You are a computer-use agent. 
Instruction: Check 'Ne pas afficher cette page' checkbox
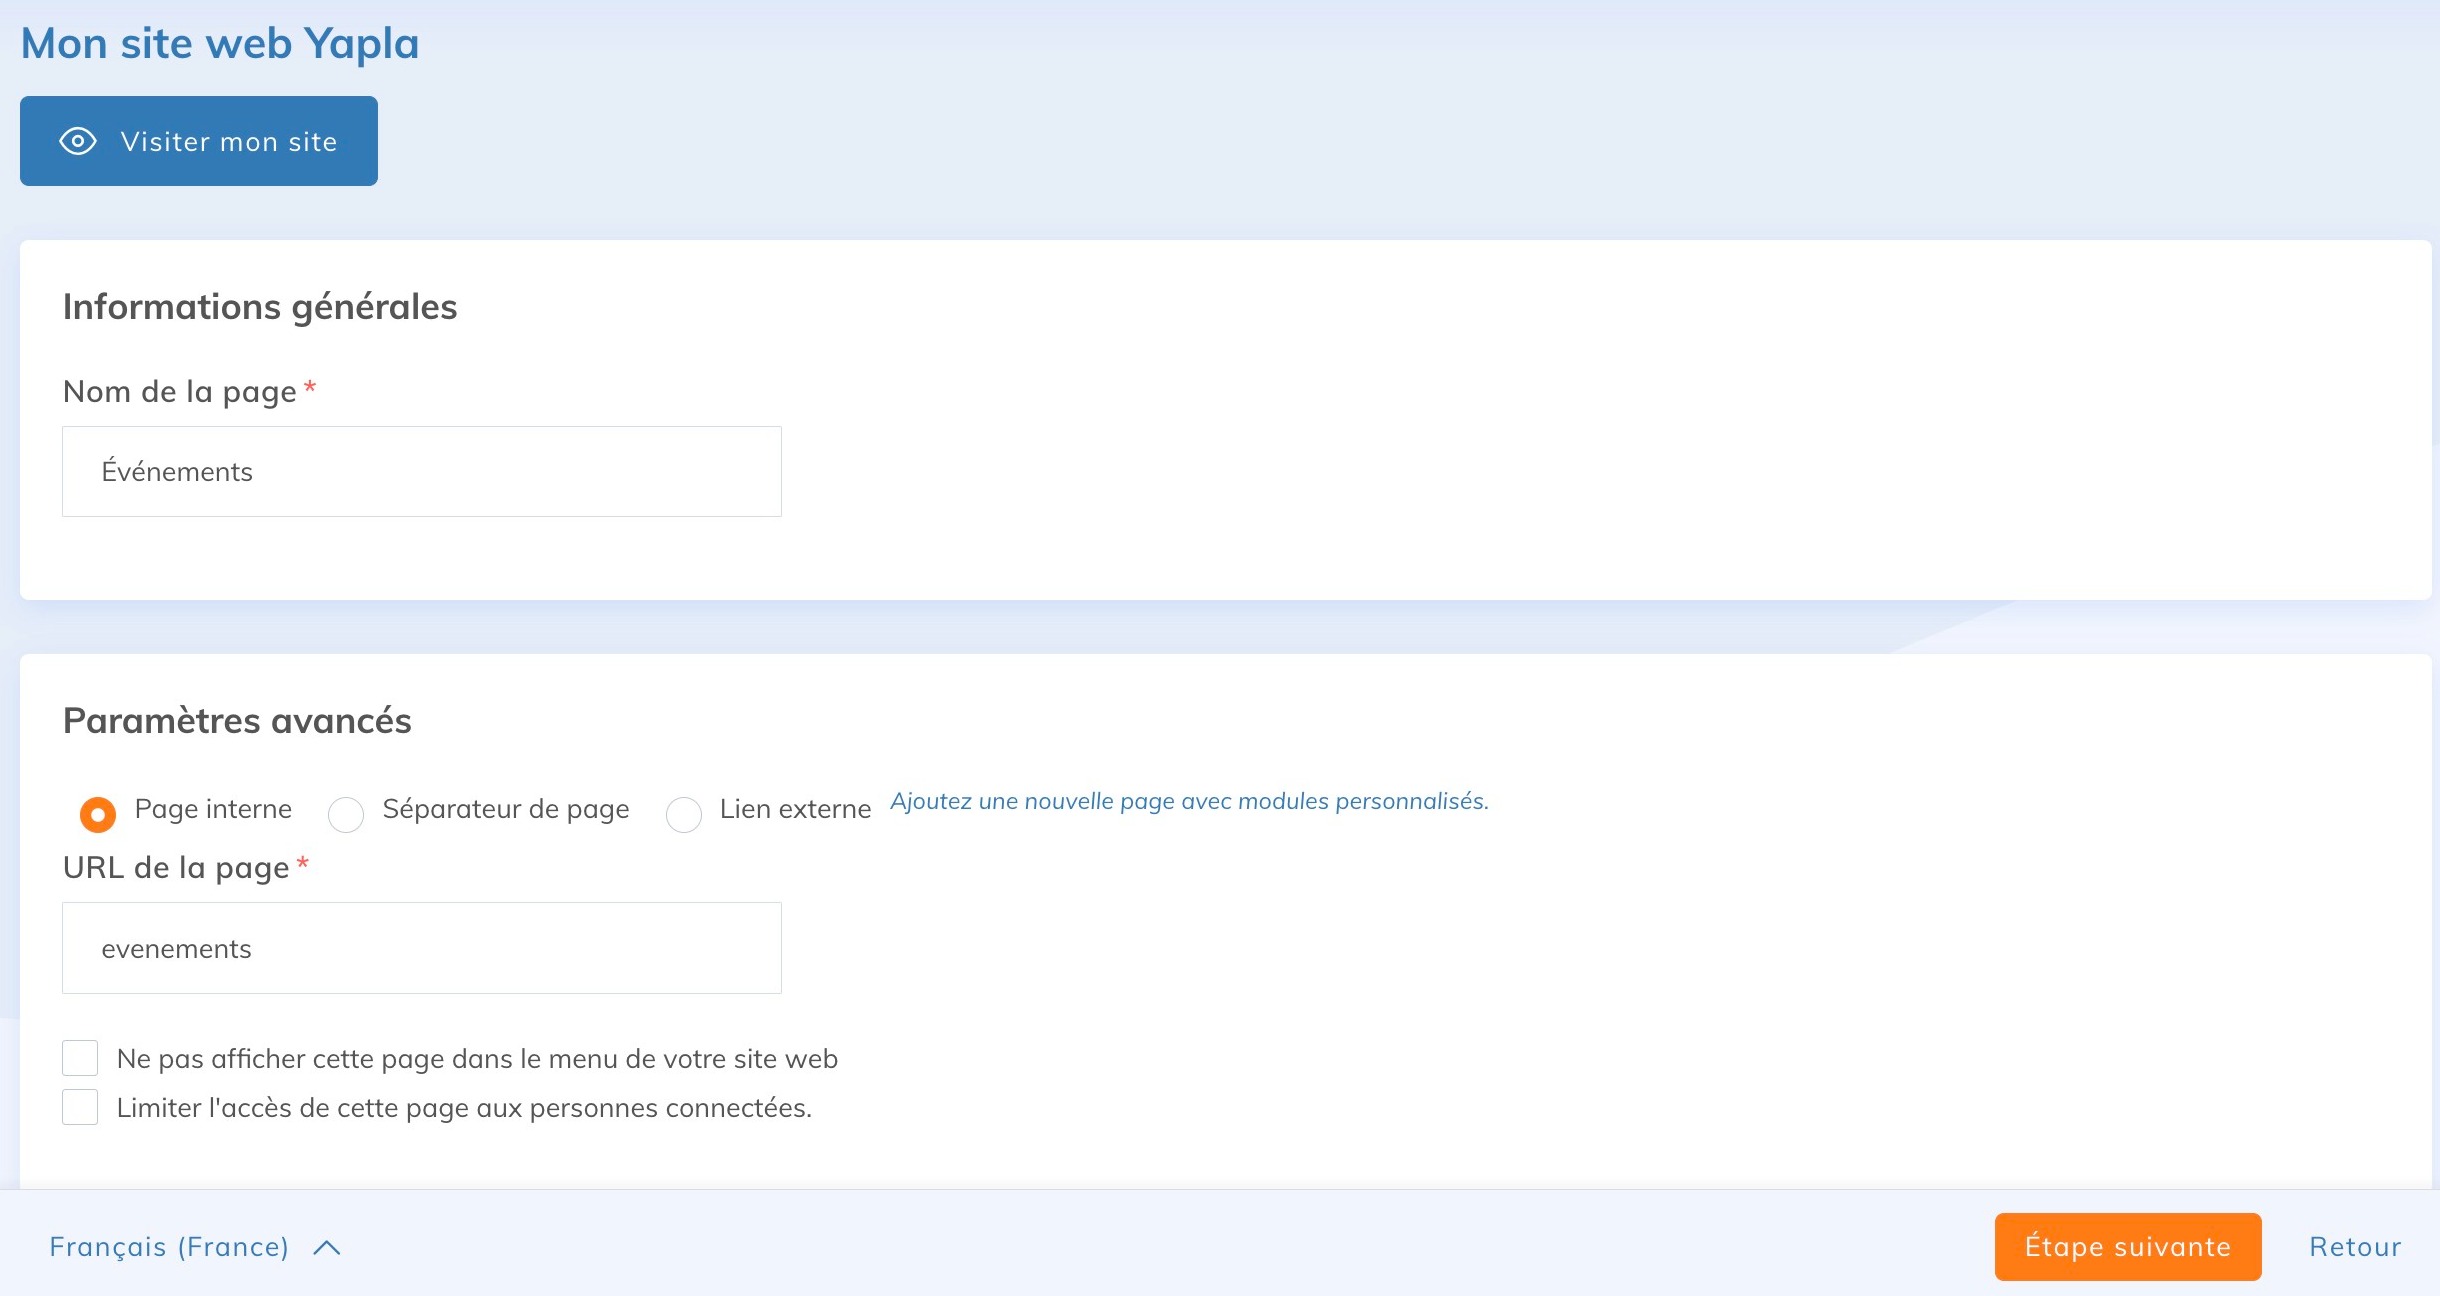point(80,1058)
